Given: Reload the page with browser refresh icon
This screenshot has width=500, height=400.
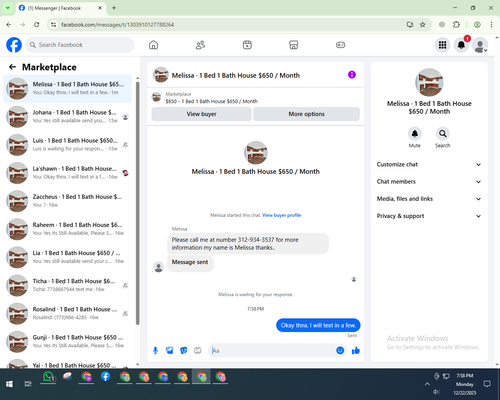Looking at the screenshot, I should pos(37,24).
